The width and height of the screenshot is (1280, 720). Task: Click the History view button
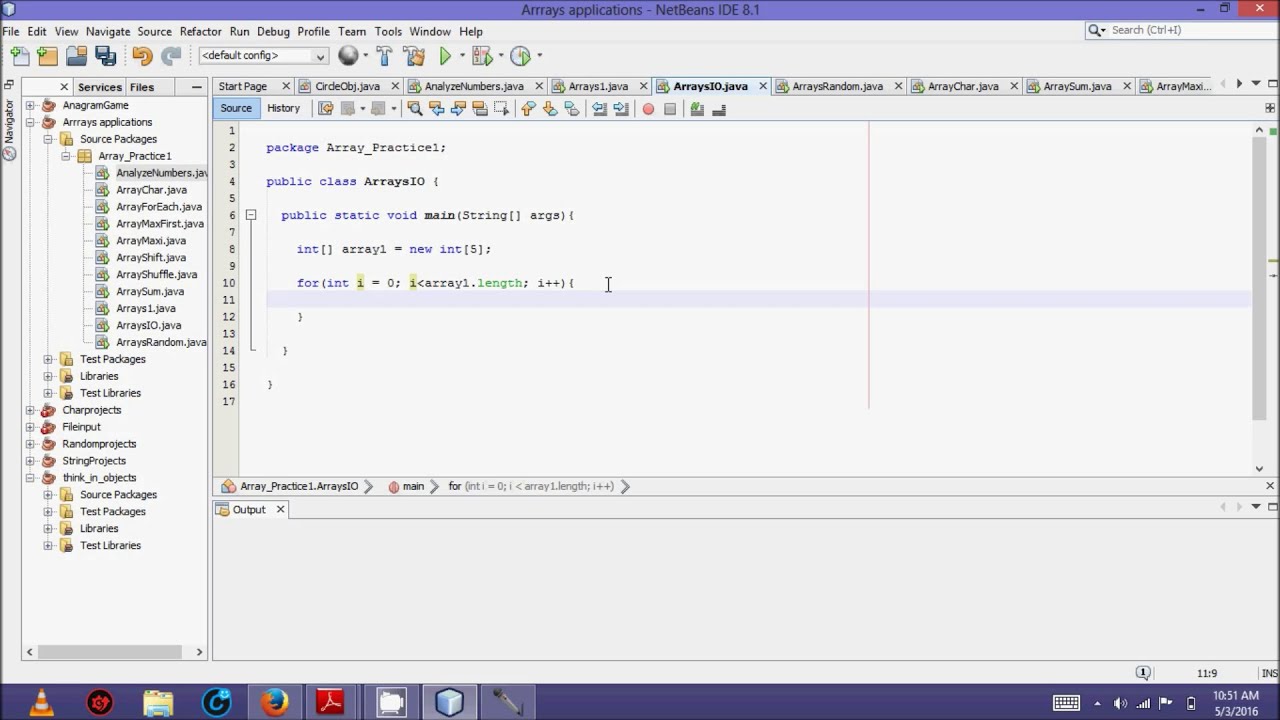point(283,108)
